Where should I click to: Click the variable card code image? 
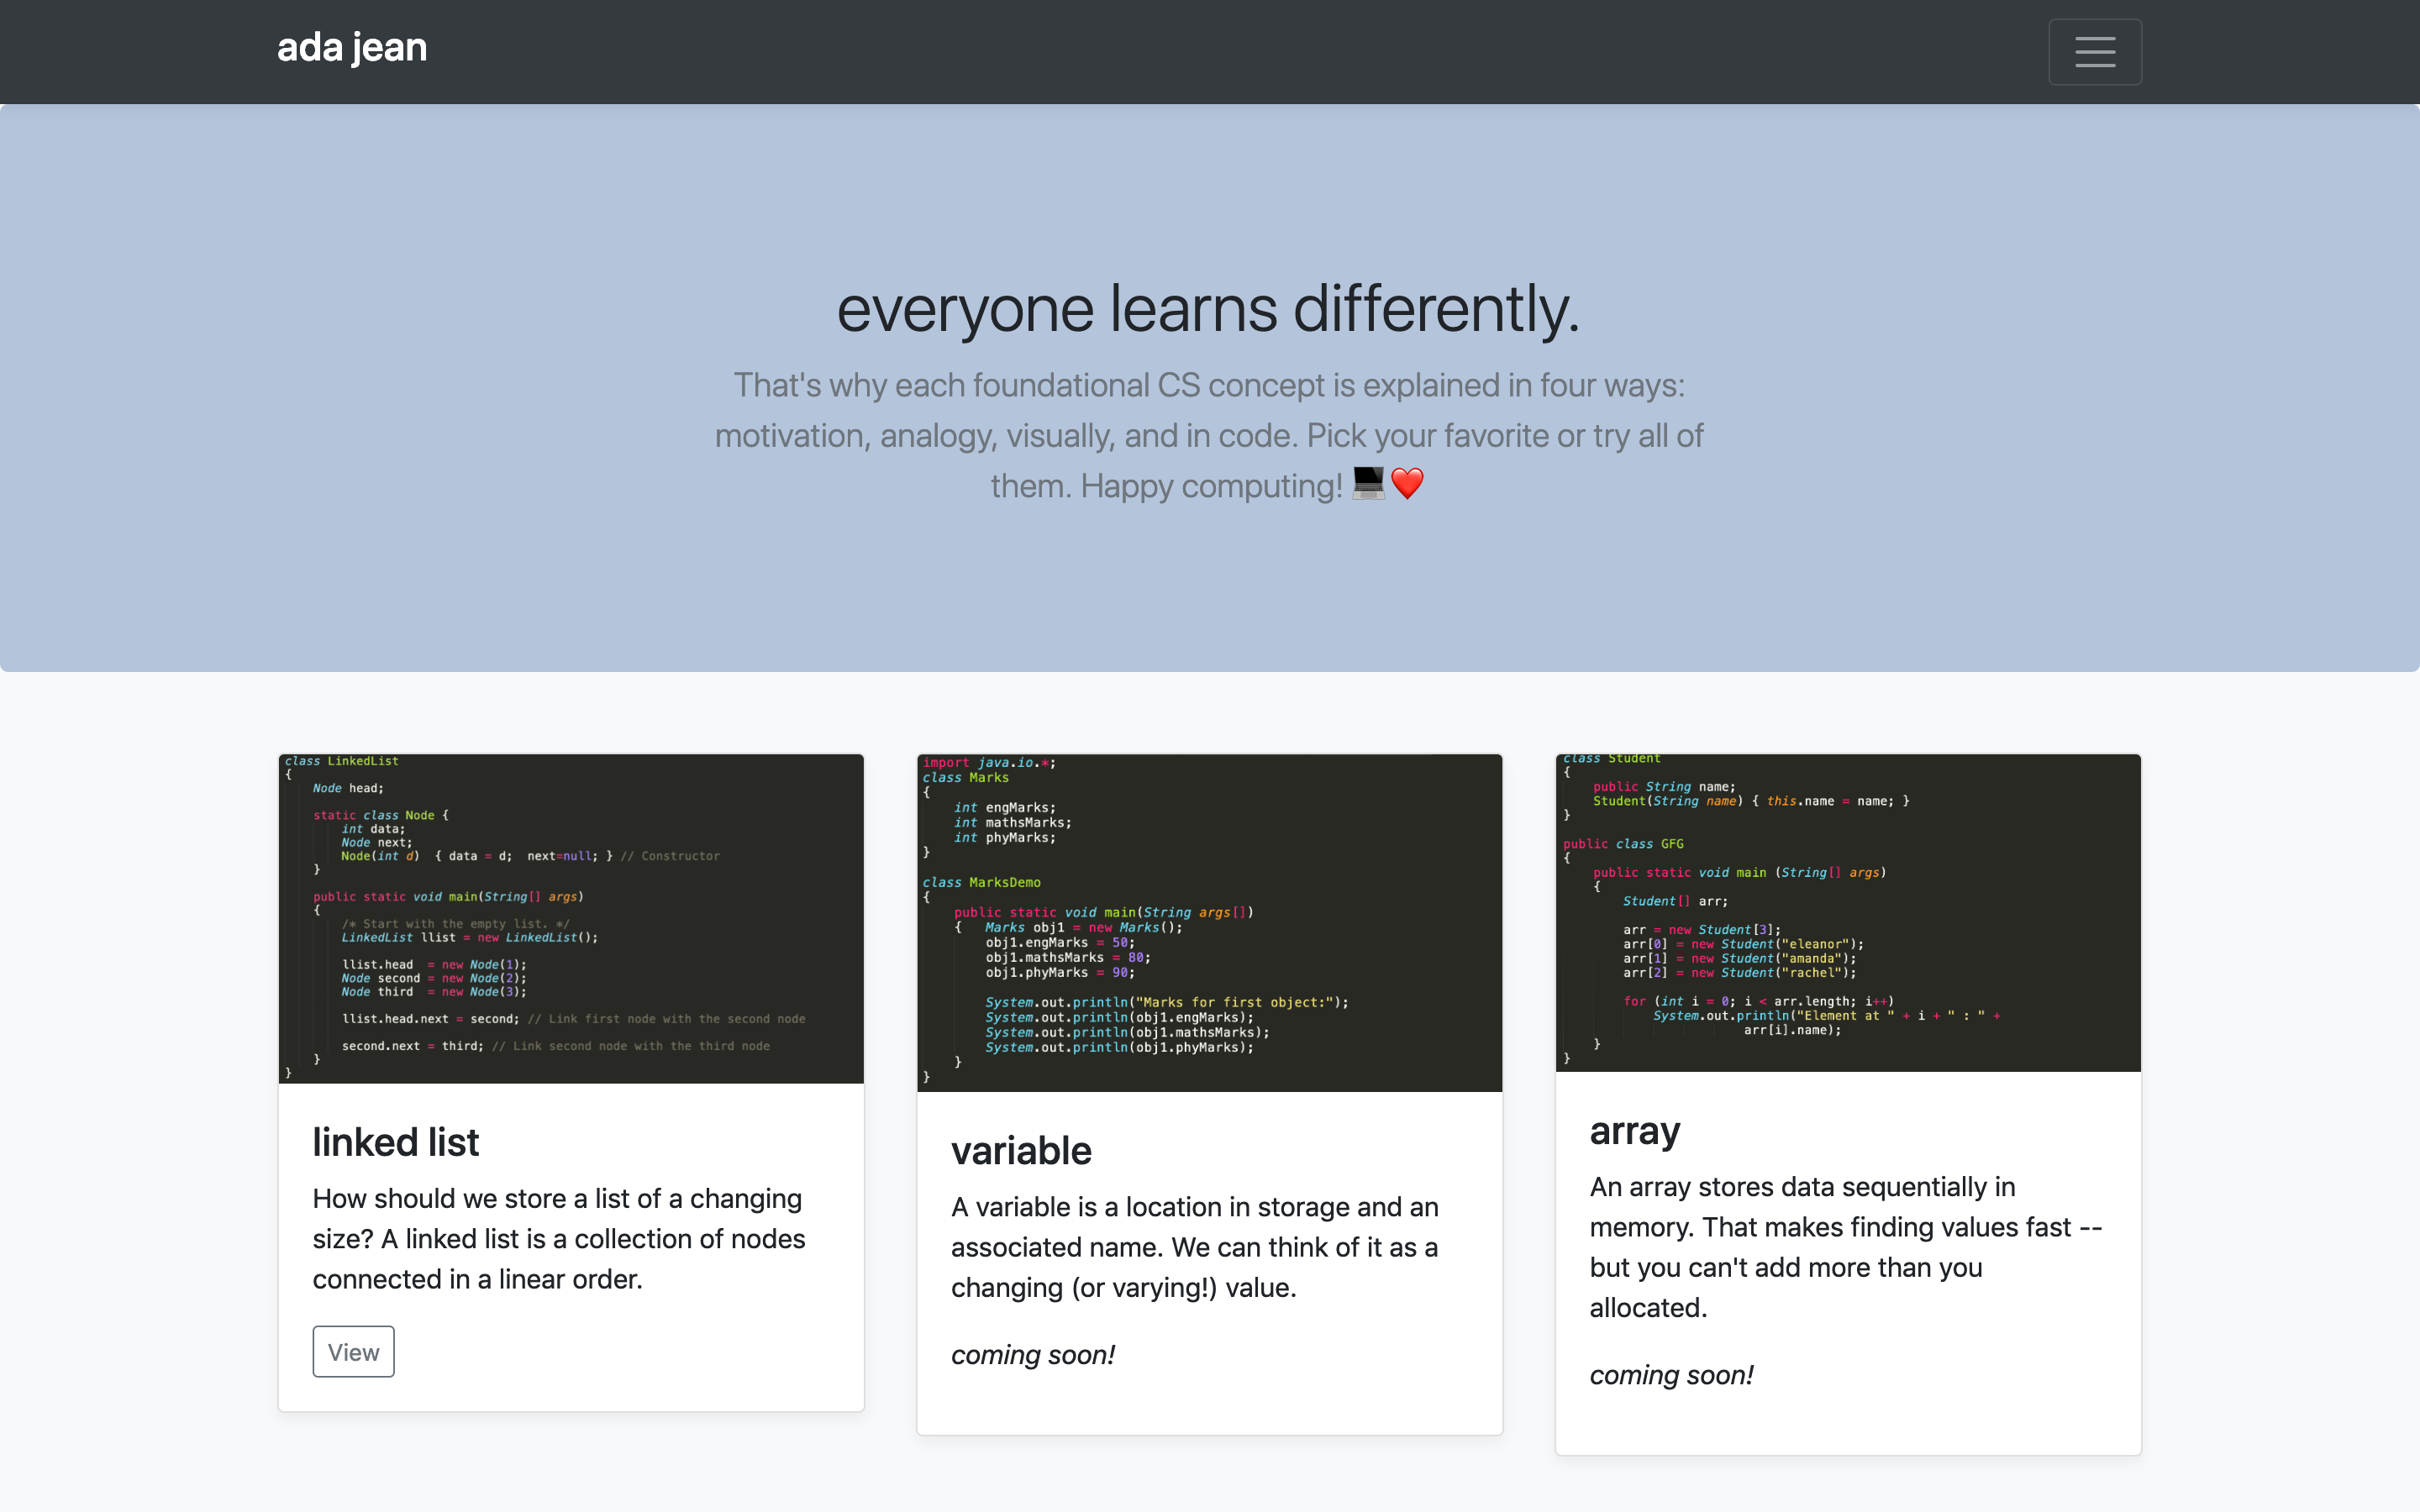click(x=1209, y=922)
